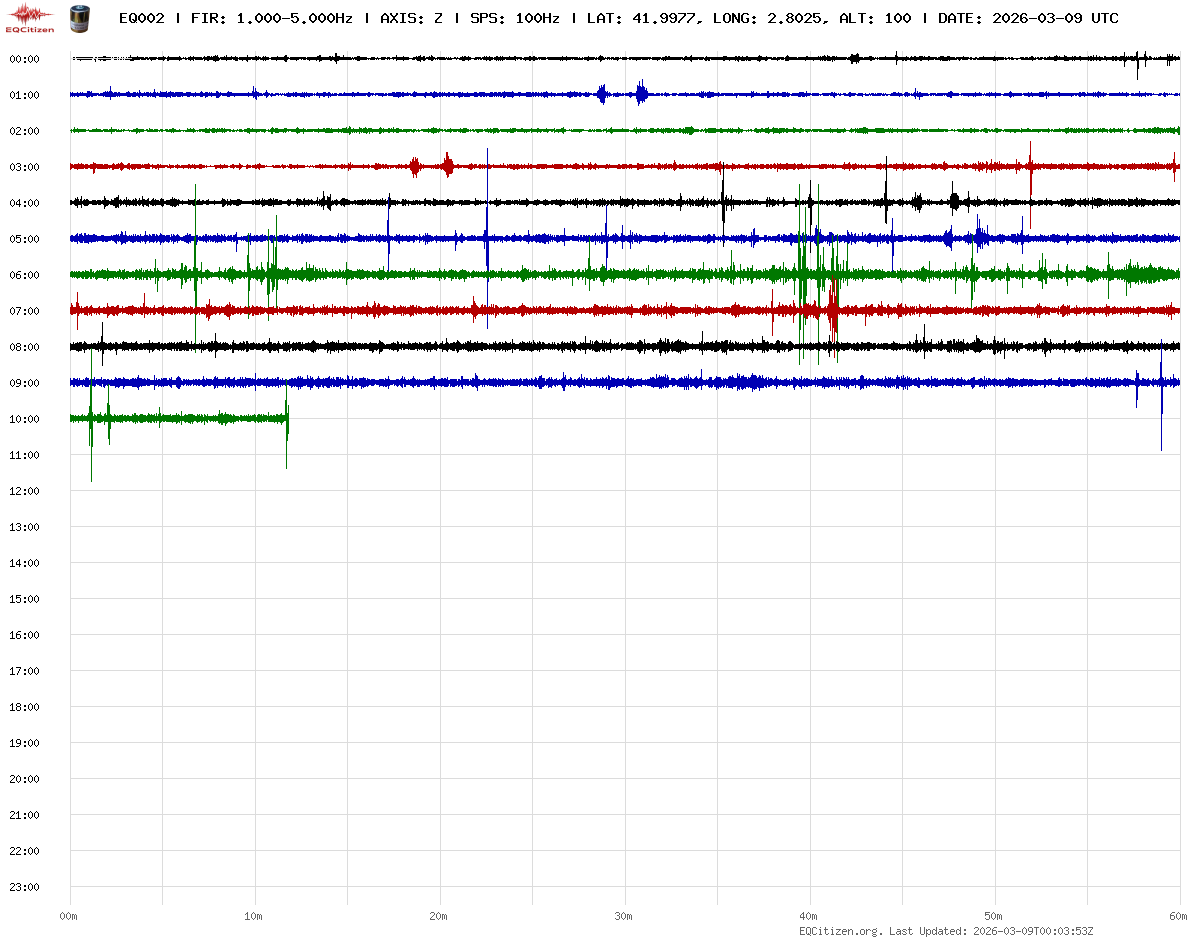Select the 06:00 hour row label
Image resolution: width=1200 pixels, height=940 pixels.
[x=24, y=275]
